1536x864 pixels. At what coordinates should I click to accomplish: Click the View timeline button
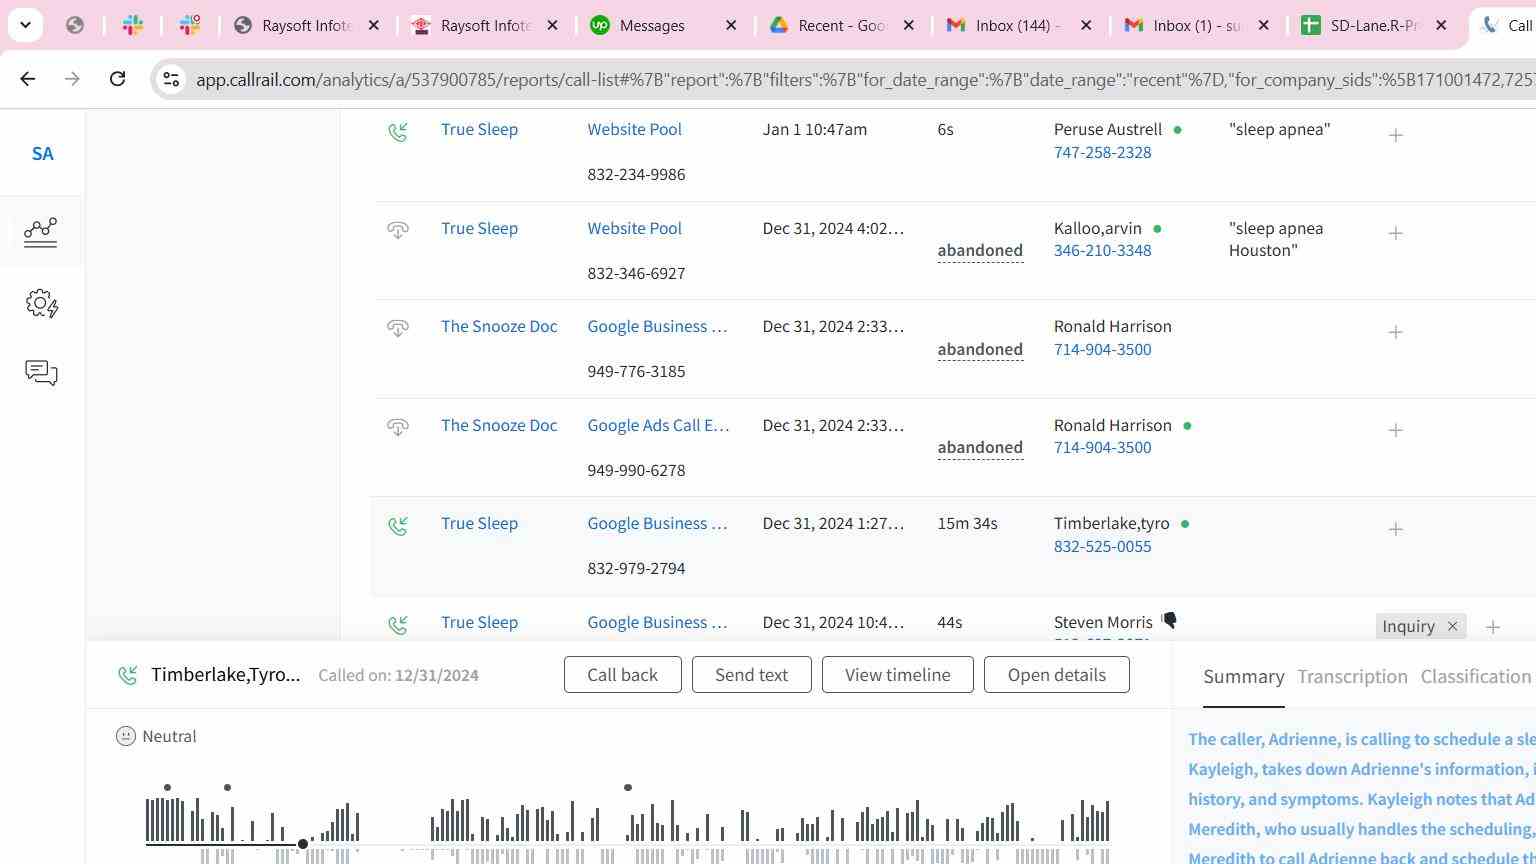pos(897,675)
